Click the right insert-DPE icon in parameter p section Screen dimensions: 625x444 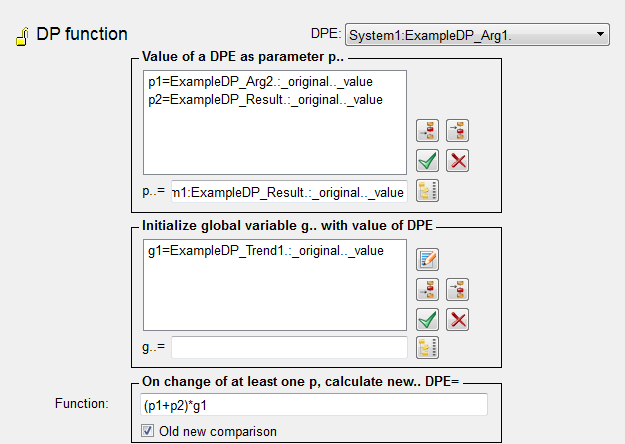click(458, 130)
